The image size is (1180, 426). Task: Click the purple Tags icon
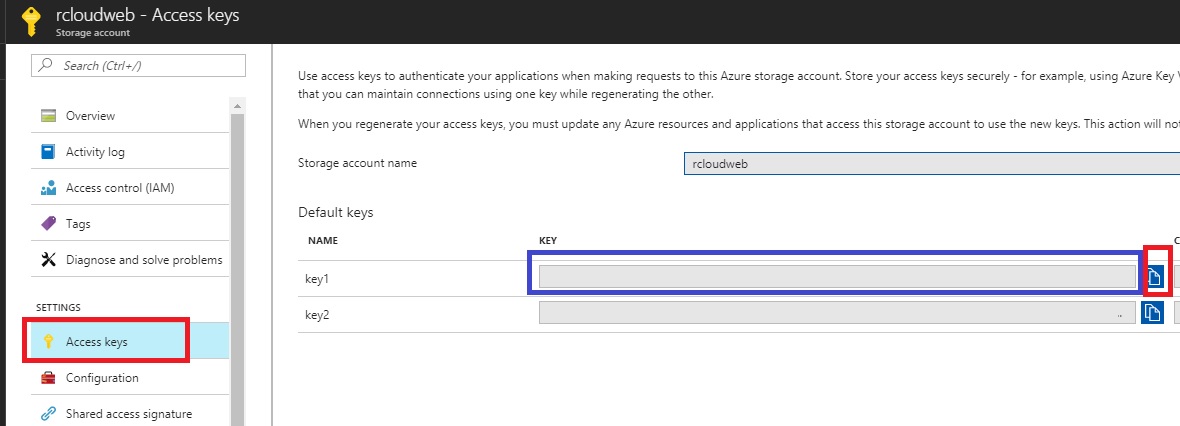[48, 224]
